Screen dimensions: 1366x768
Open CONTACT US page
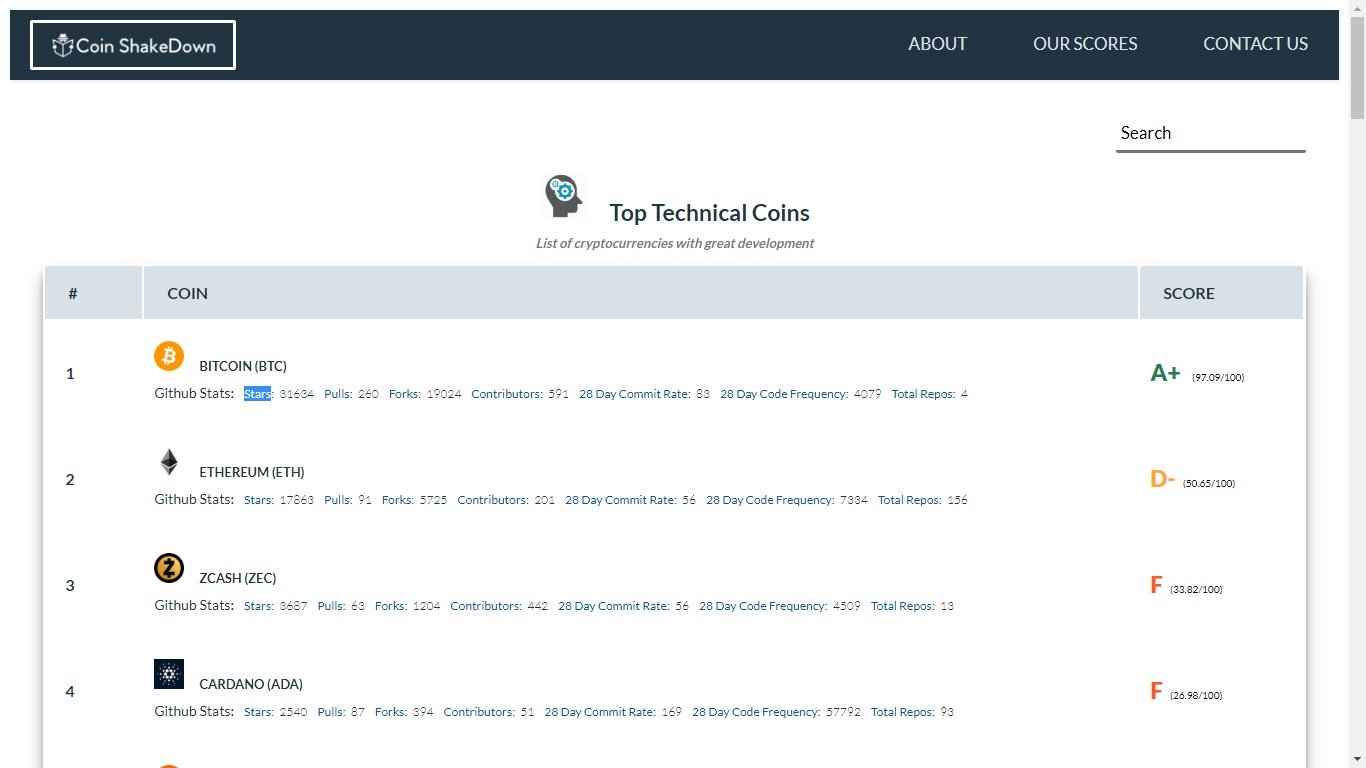(1255, 44)
